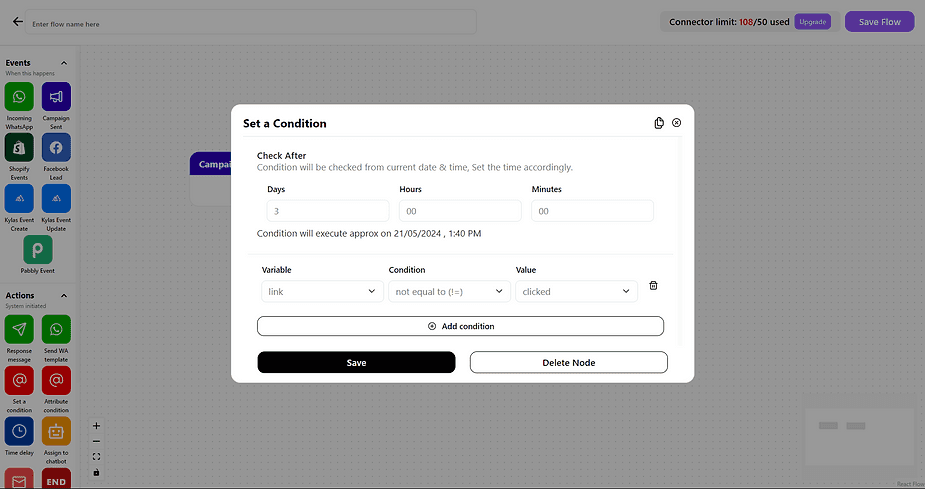Select the Shopify Events icon
The height and width of the screenshot is (489, 925).
[19, 147]
